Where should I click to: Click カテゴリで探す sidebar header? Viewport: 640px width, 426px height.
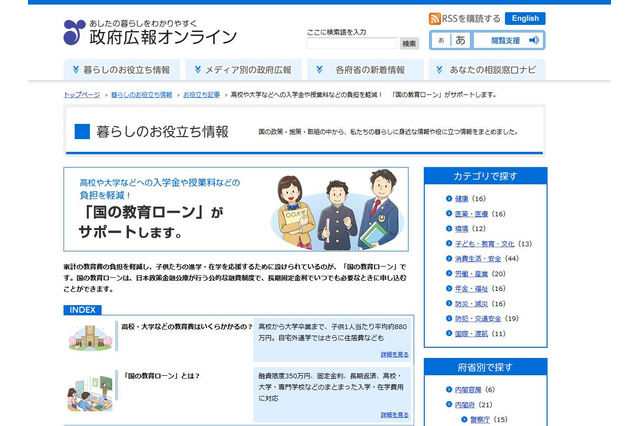[485, 176]
